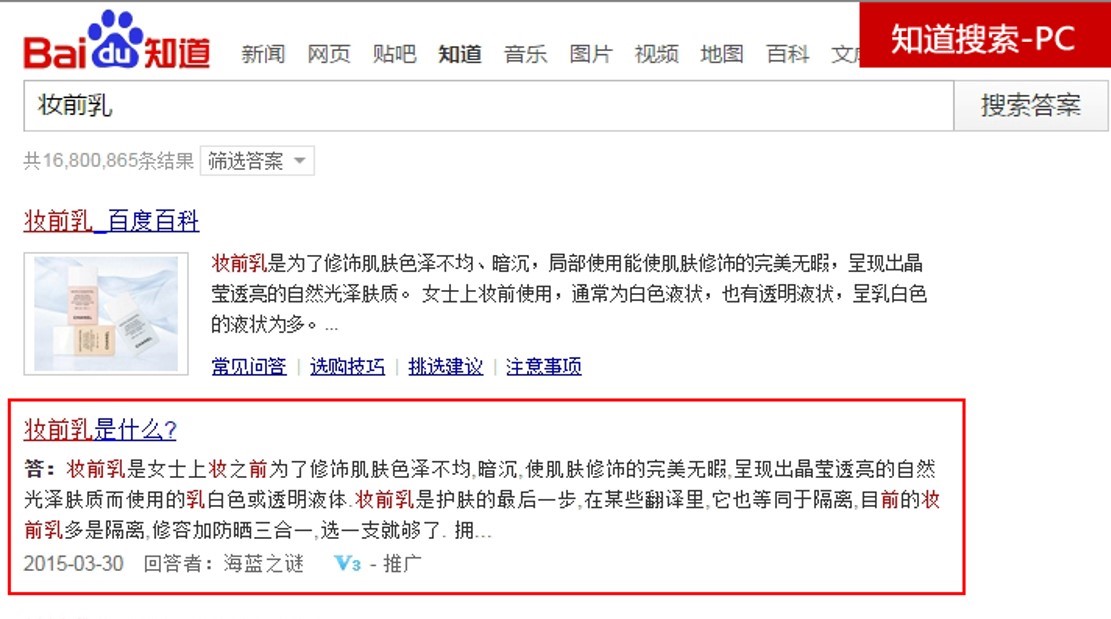Go to the 贴吧 tab
The height and width of the screenshot is (619, 1111).
coord(395,54)
